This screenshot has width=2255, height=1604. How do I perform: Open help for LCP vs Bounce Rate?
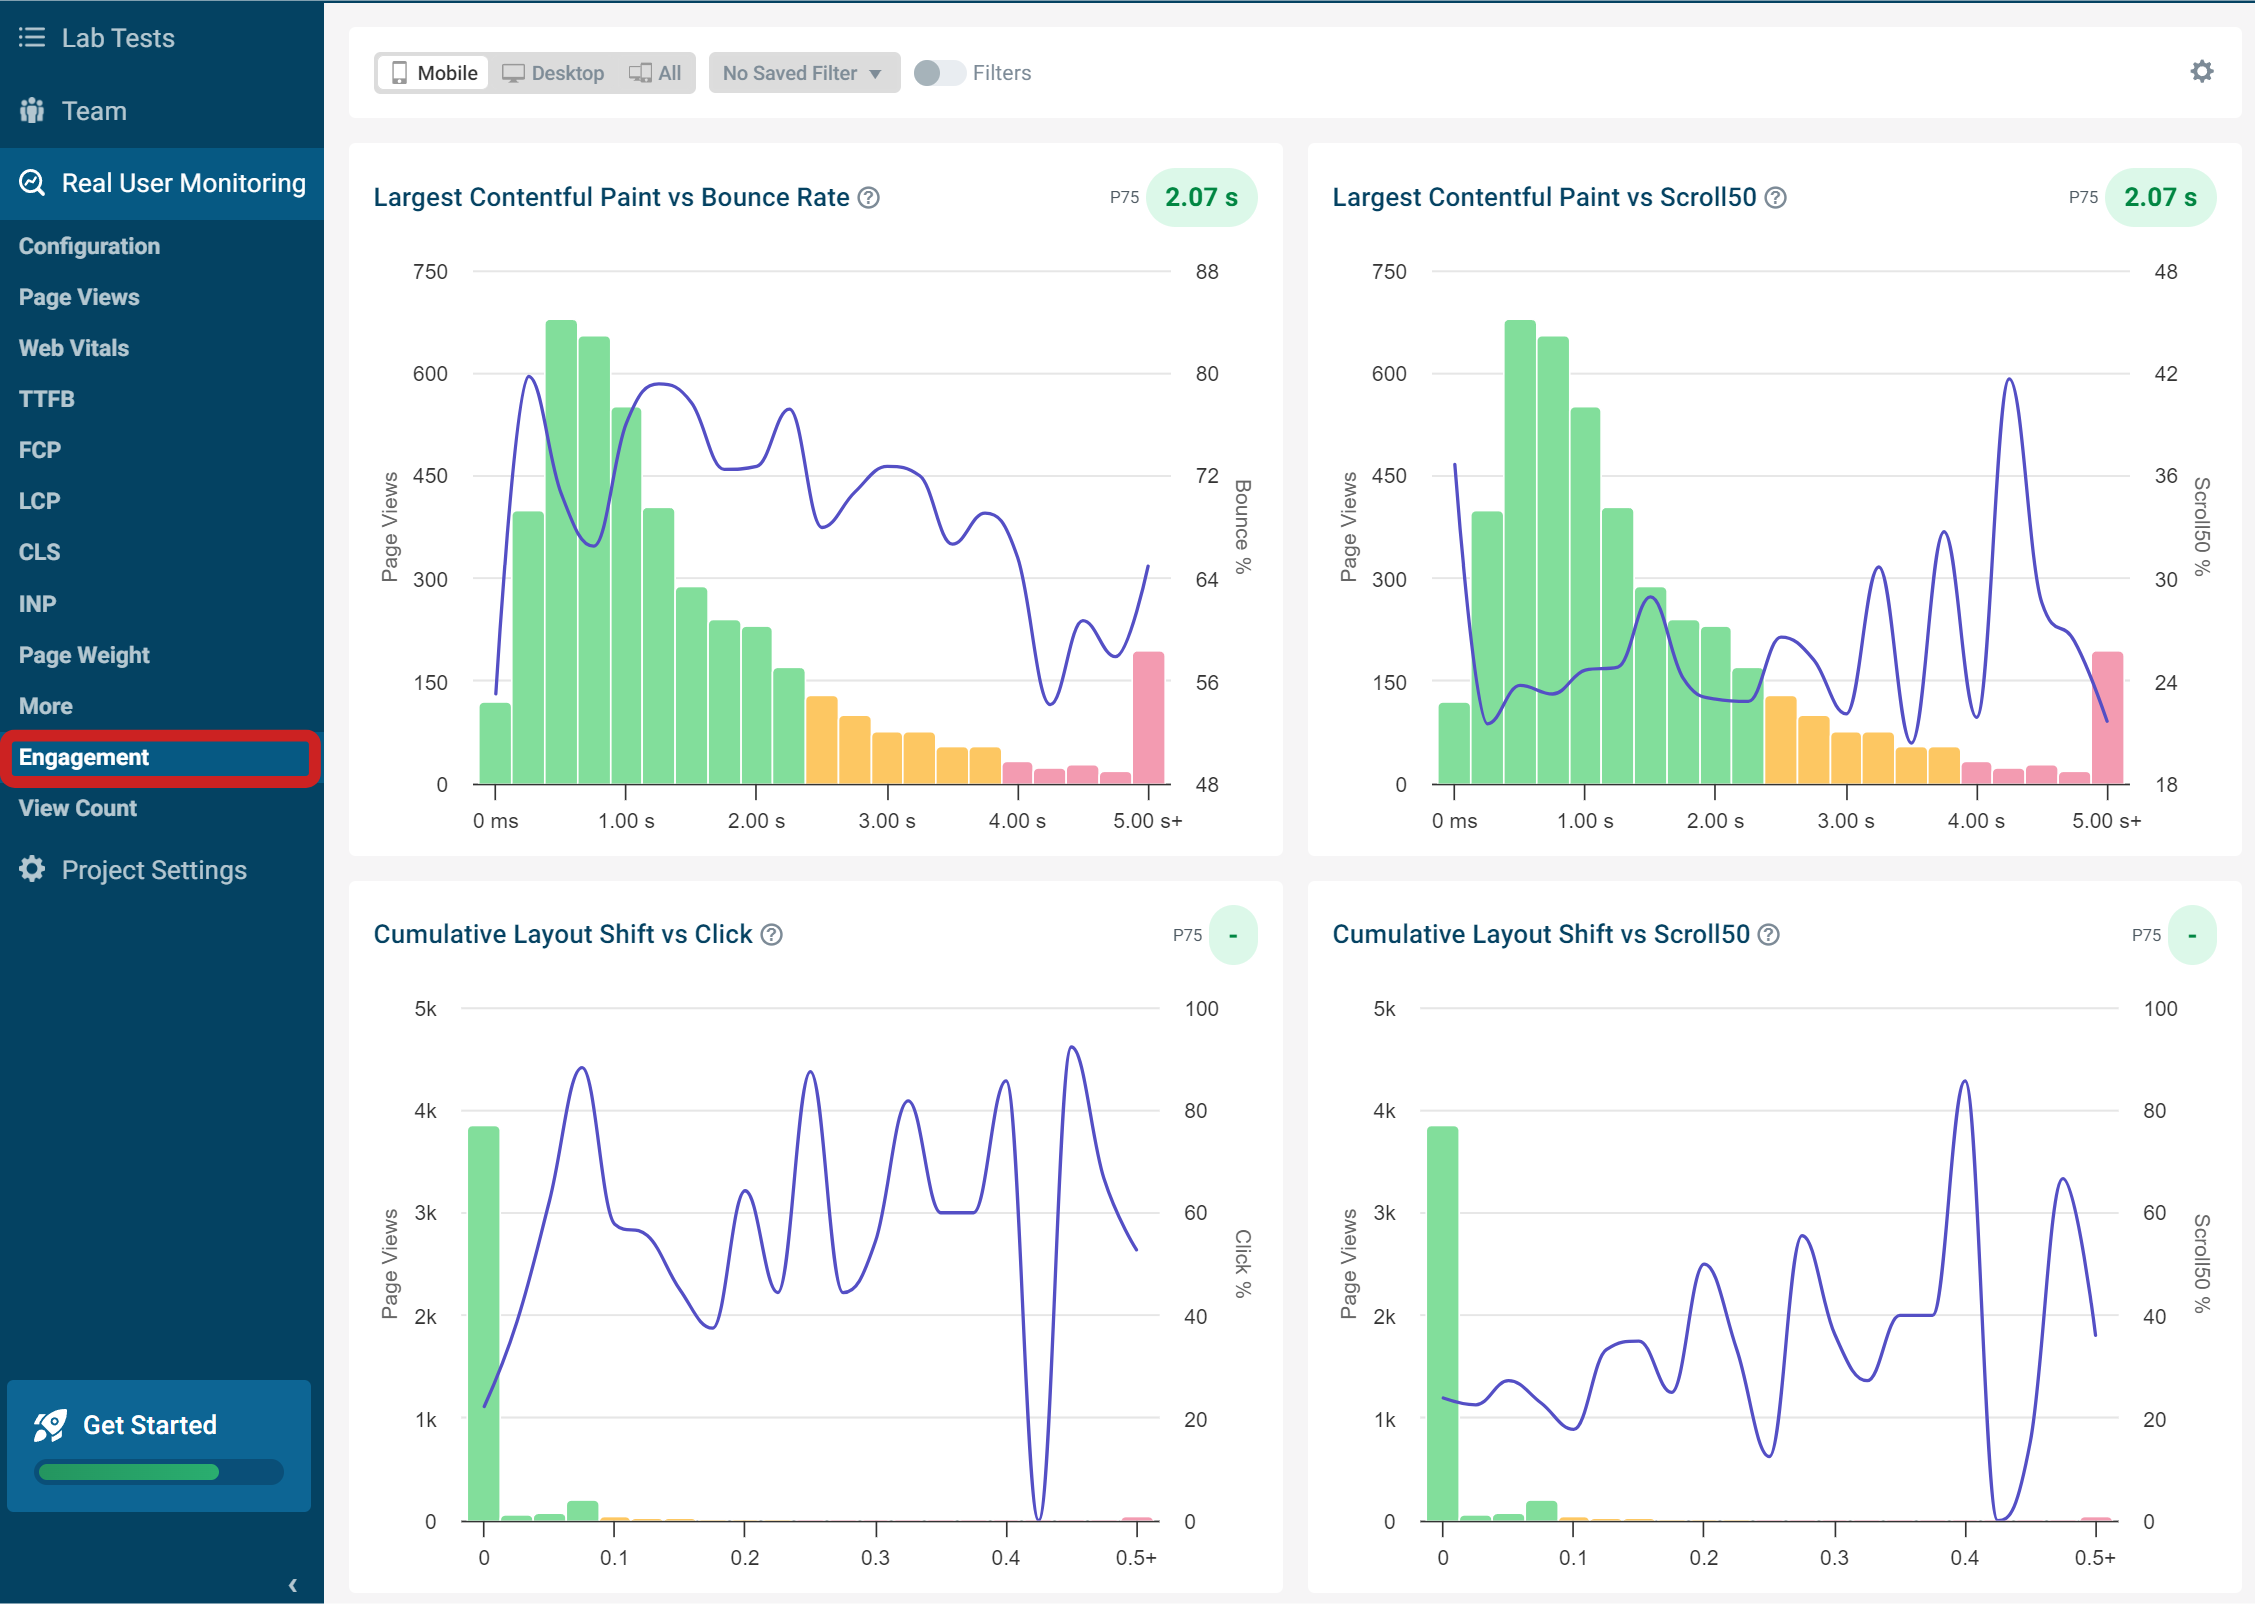point(869,198)
